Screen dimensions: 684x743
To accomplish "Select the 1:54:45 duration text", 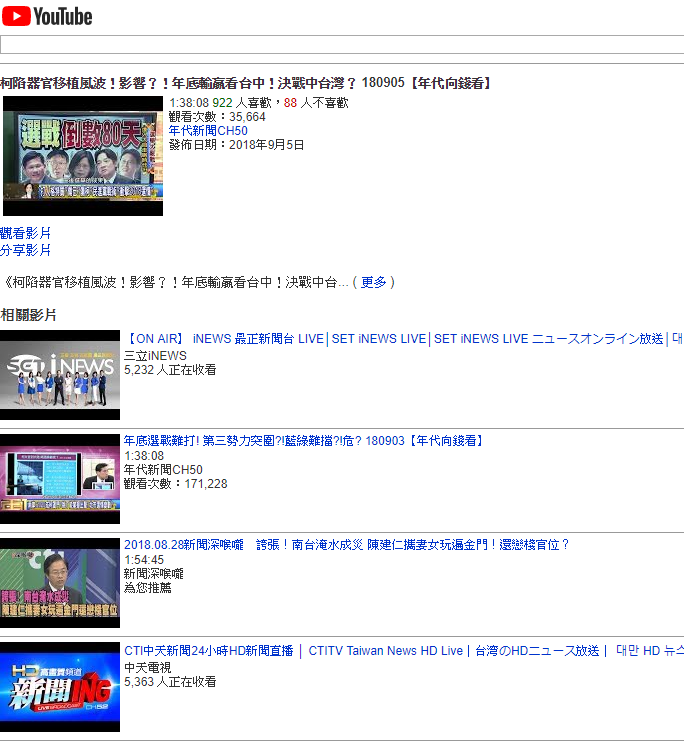I will tap(144, 560).
